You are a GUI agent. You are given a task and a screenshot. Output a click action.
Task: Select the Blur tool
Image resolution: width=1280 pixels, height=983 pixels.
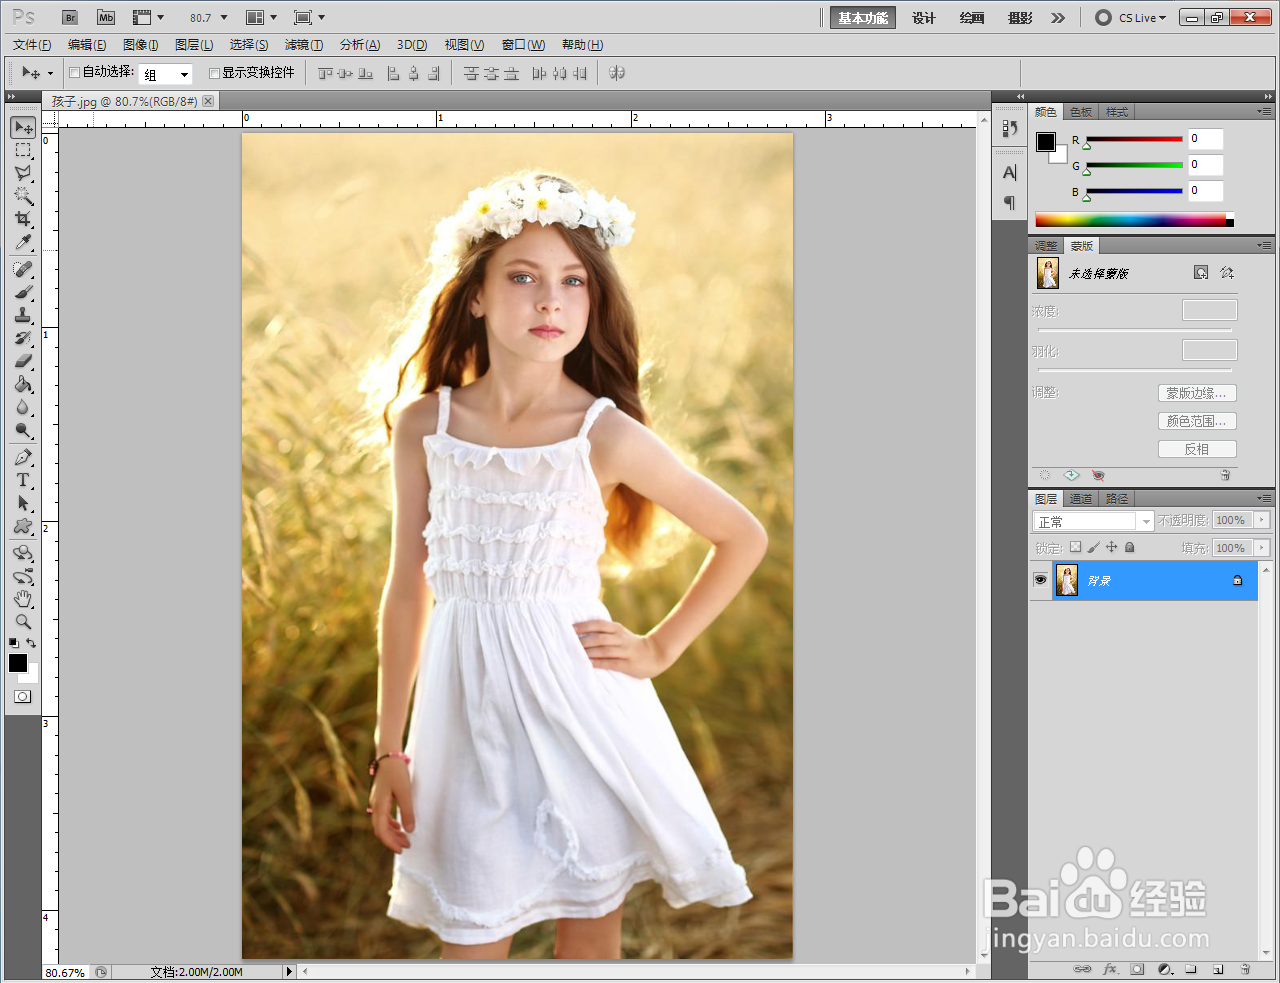[23, 407]
